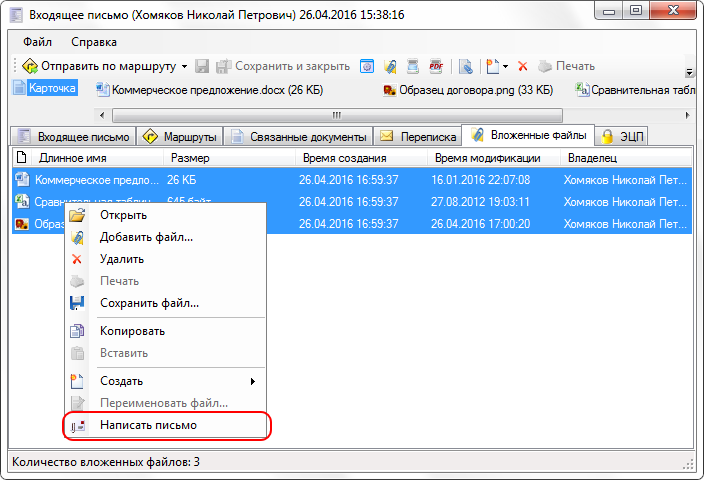This screenshot has width=704, height=480.
Task: Choose Написать письмо in context menu
Action: [x=166, y=425]
